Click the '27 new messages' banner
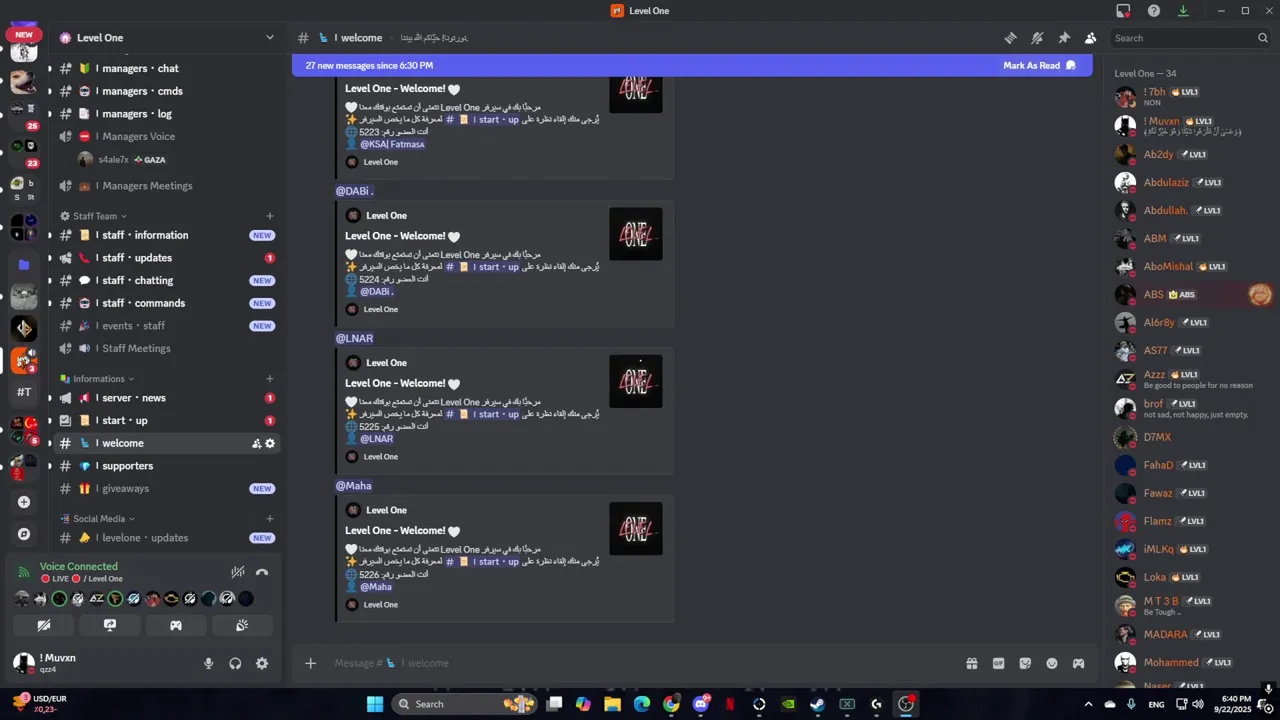 click(x=692, y=66)
